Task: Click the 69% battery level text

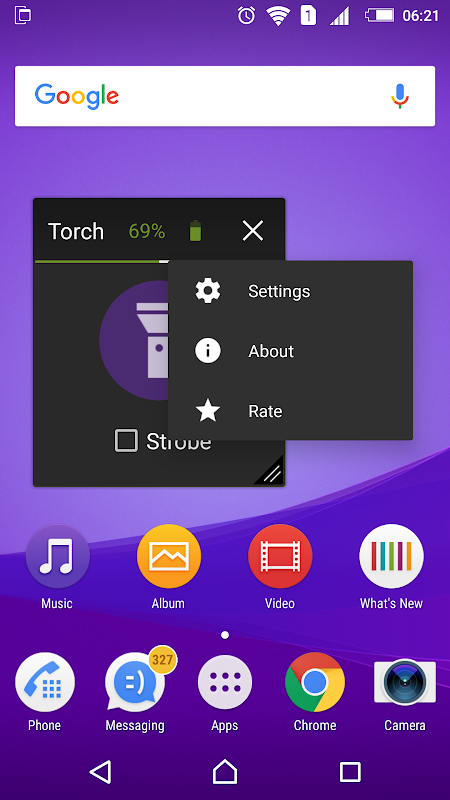Action: point(147,232)
